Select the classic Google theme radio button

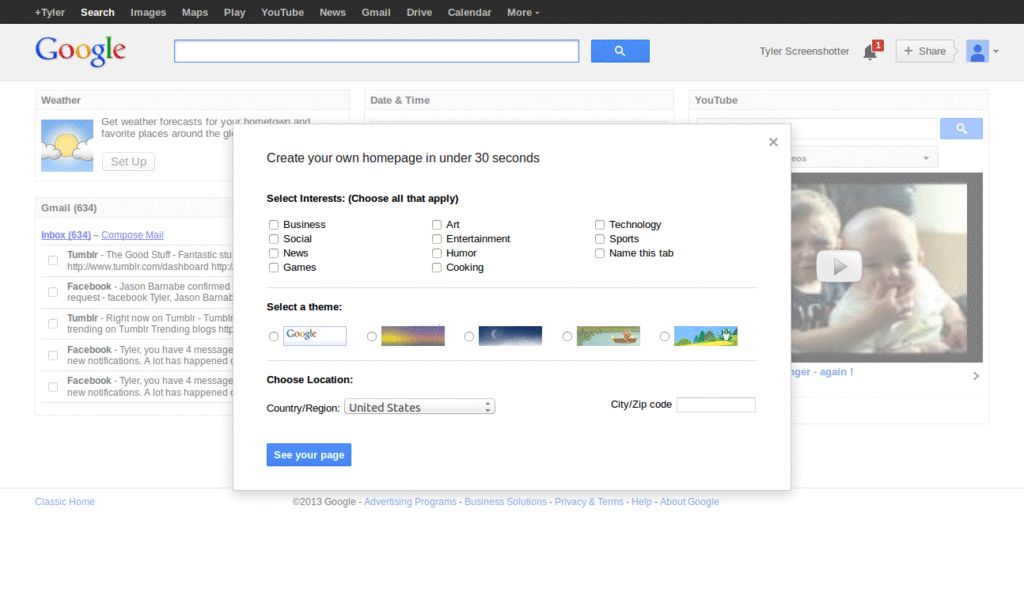(273, 336)
